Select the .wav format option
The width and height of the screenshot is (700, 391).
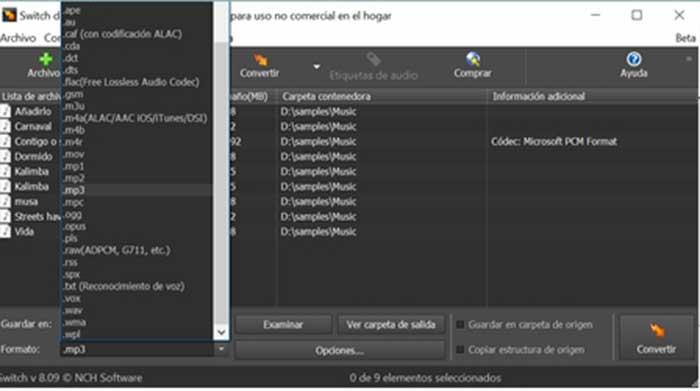pos(137,310)
